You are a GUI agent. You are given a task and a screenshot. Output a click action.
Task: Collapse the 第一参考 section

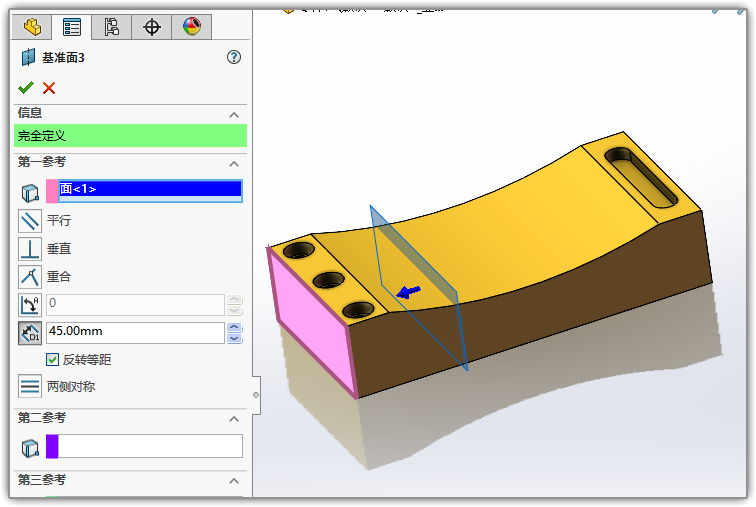(x=234, y=163)
